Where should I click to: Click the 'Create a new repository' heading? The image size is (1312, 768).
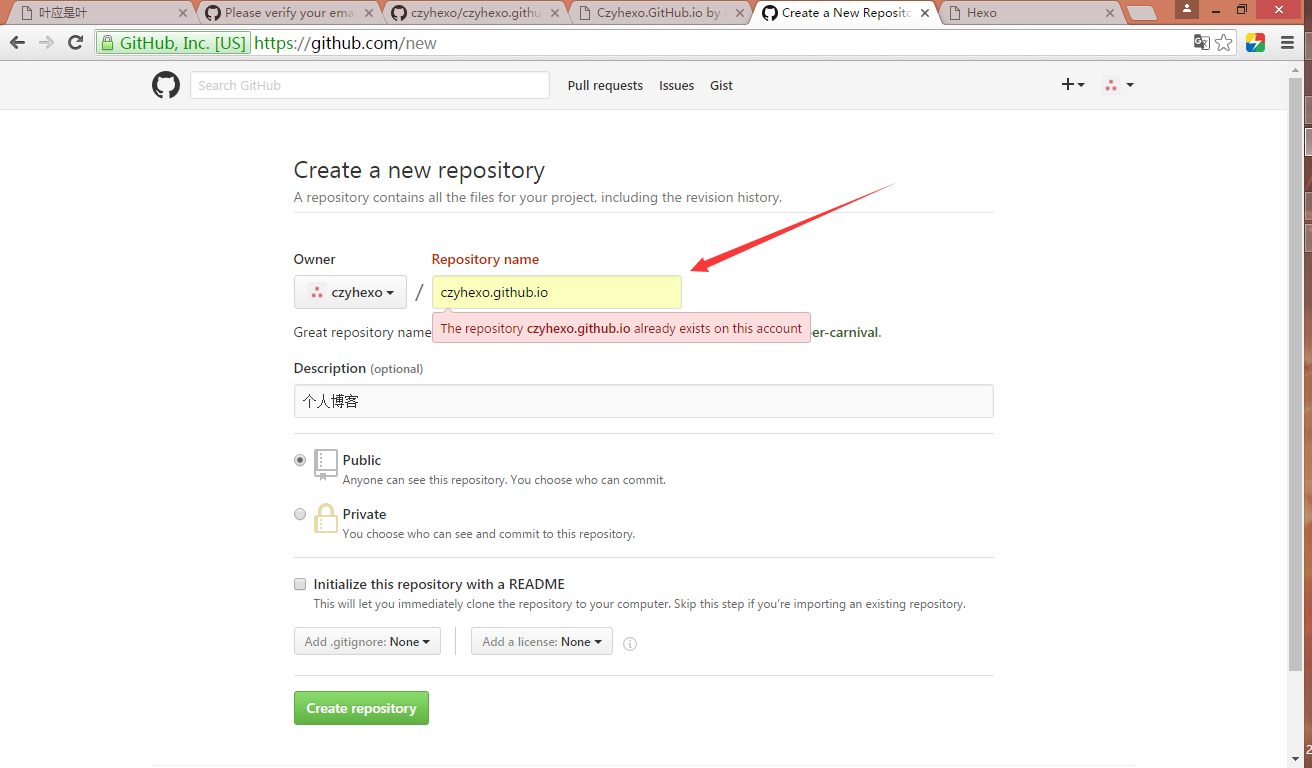point(419,170)
